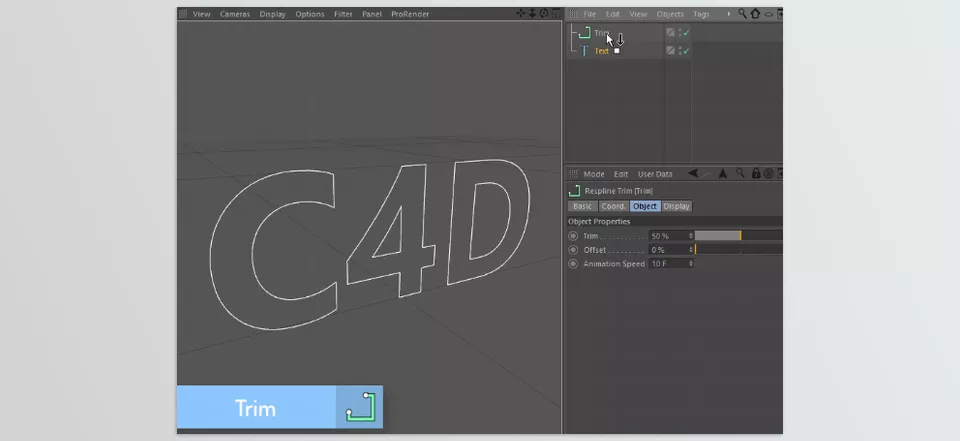Open the Attribute Manager Edit menu

pyautogui.click(x=621, y=174)
